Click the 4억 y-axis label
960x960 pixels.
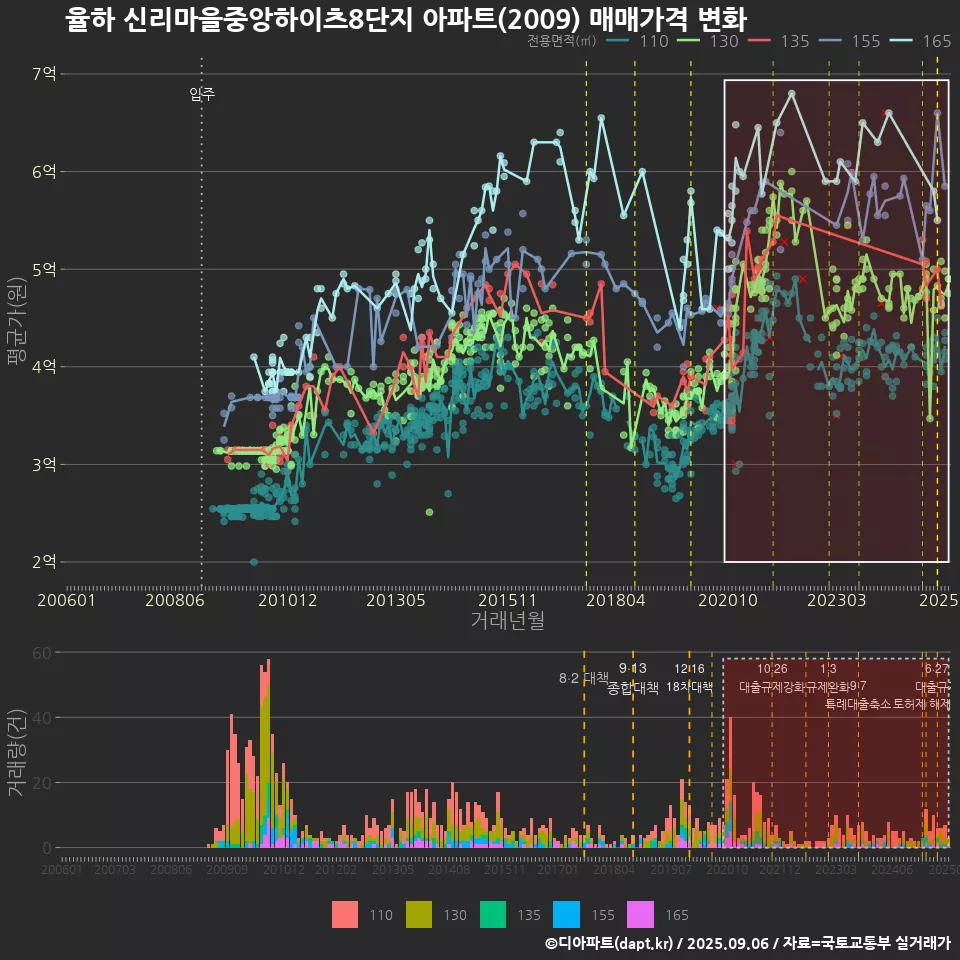pos(44,367)
